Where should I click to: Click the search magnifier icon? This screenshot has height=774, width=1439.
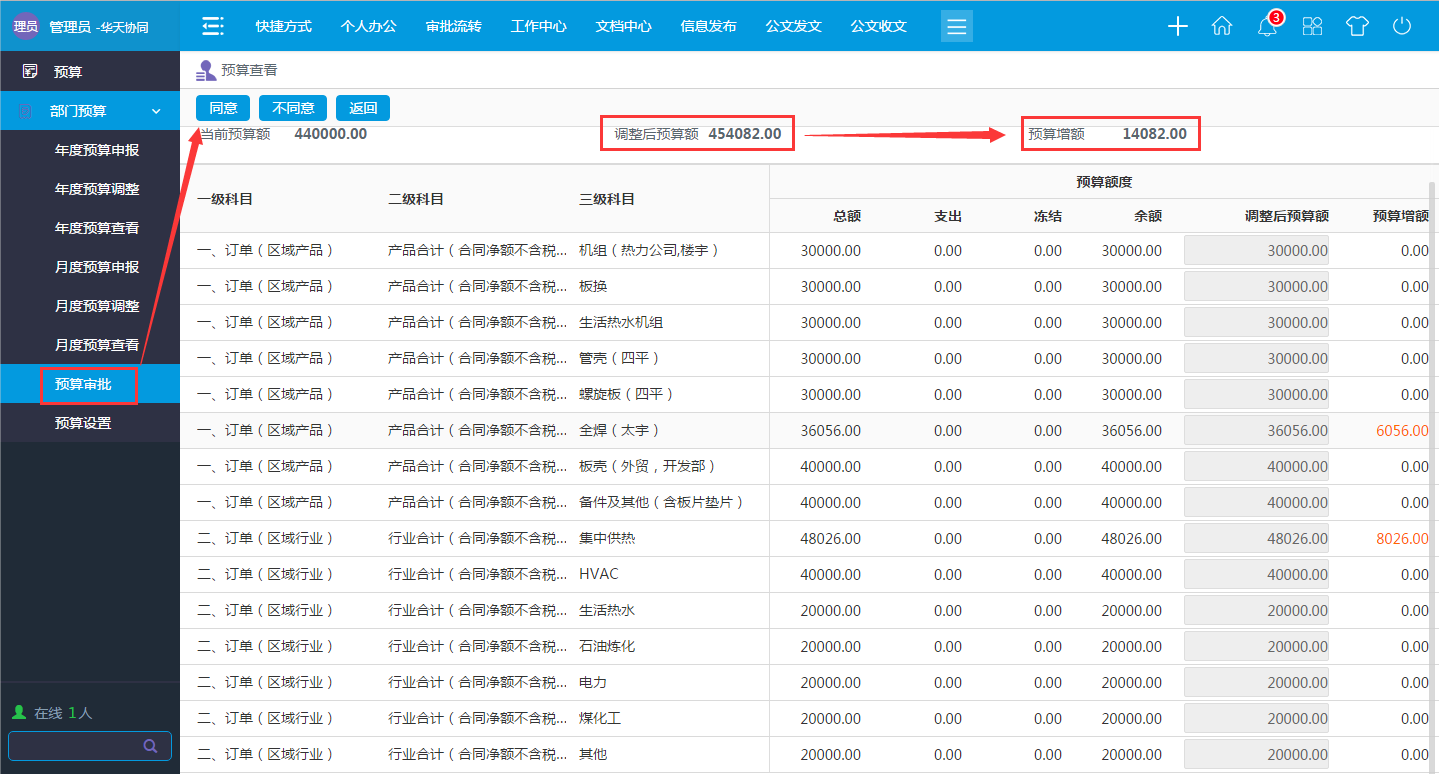[x=150, y=746]
